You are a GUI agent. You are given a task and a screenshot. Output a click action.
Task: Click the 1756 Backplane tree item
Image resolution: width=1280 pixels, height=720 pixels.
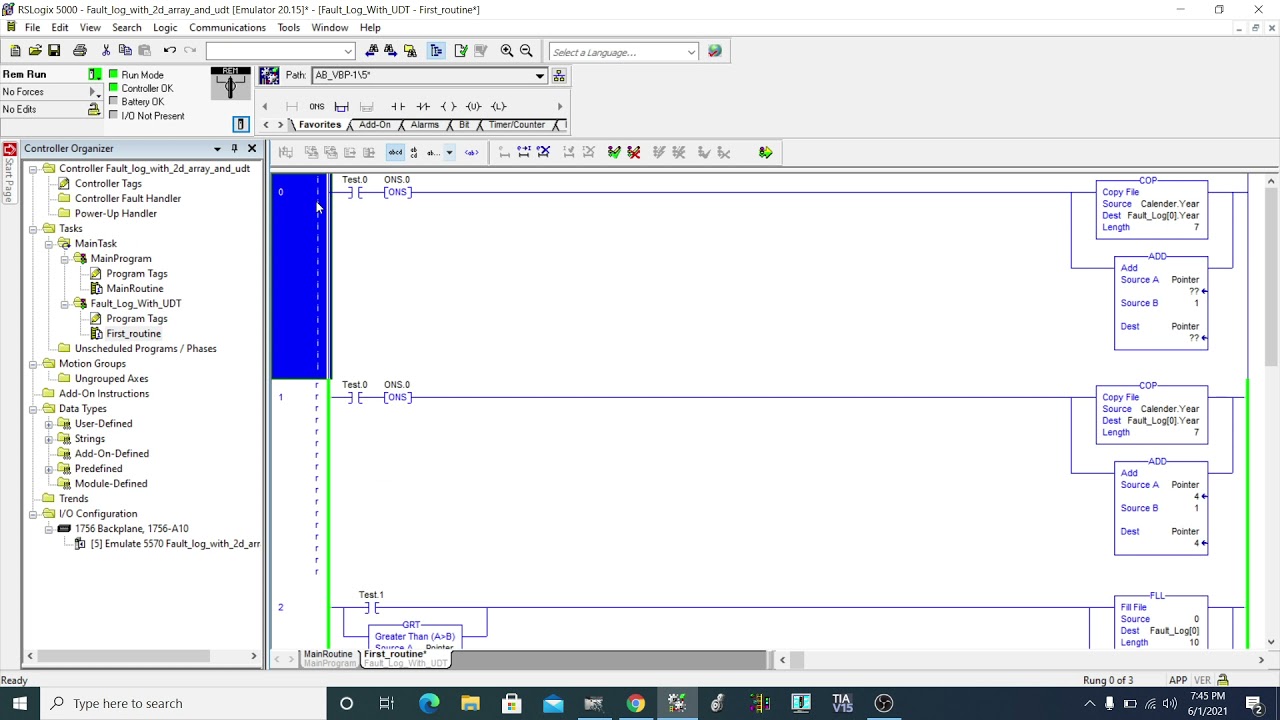pyautogui.click(x=131, y=529)
